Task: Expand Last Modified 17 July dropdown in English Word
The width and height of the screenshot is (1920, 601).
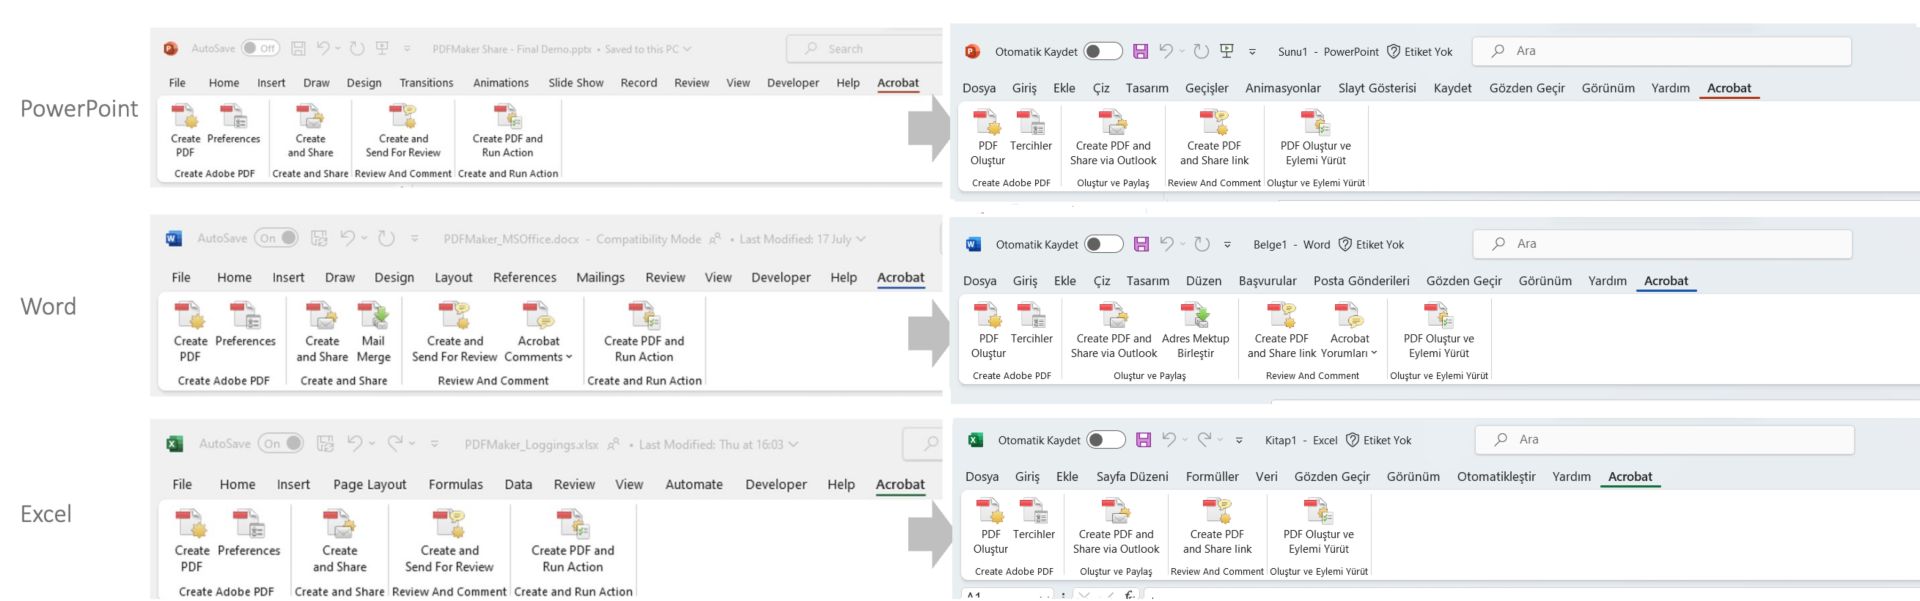Action: coord(860,239)
